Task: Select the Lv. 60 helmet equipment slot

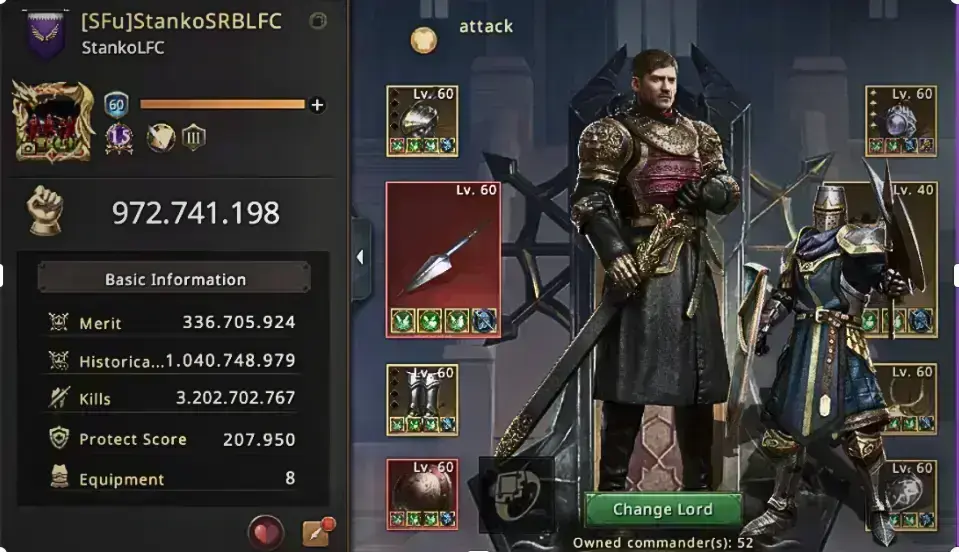Action: 422,121
